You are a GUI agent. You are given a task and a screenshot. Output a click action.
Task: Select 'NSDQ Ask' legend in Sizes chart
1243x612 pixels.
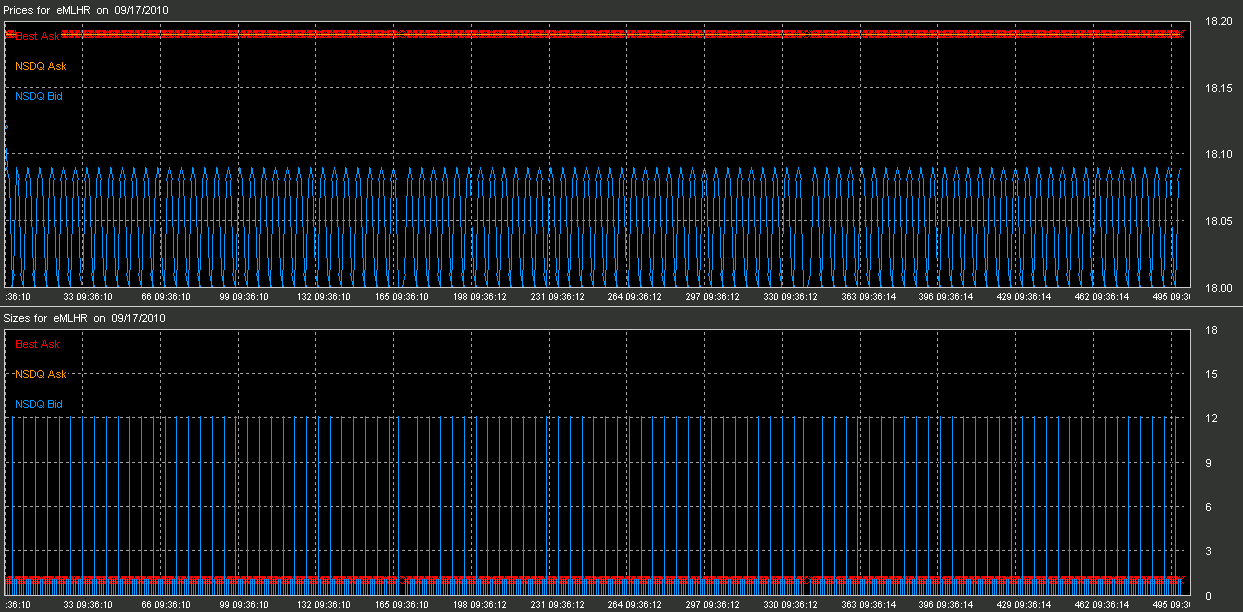pyautogui.click(x=41, y=374)
